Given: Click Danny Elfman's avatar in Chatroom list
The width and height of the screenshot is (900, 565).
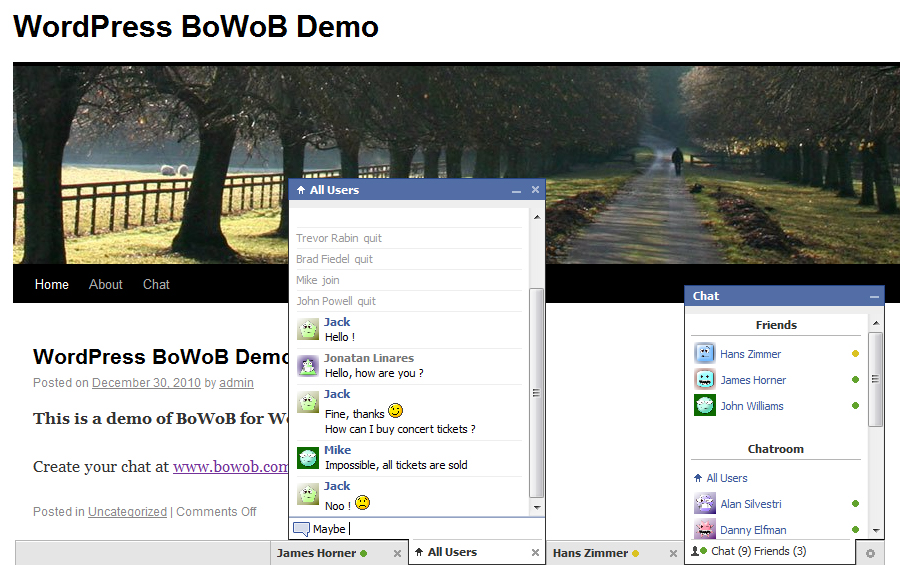Looking at the screenshot, I should [705, 528].
